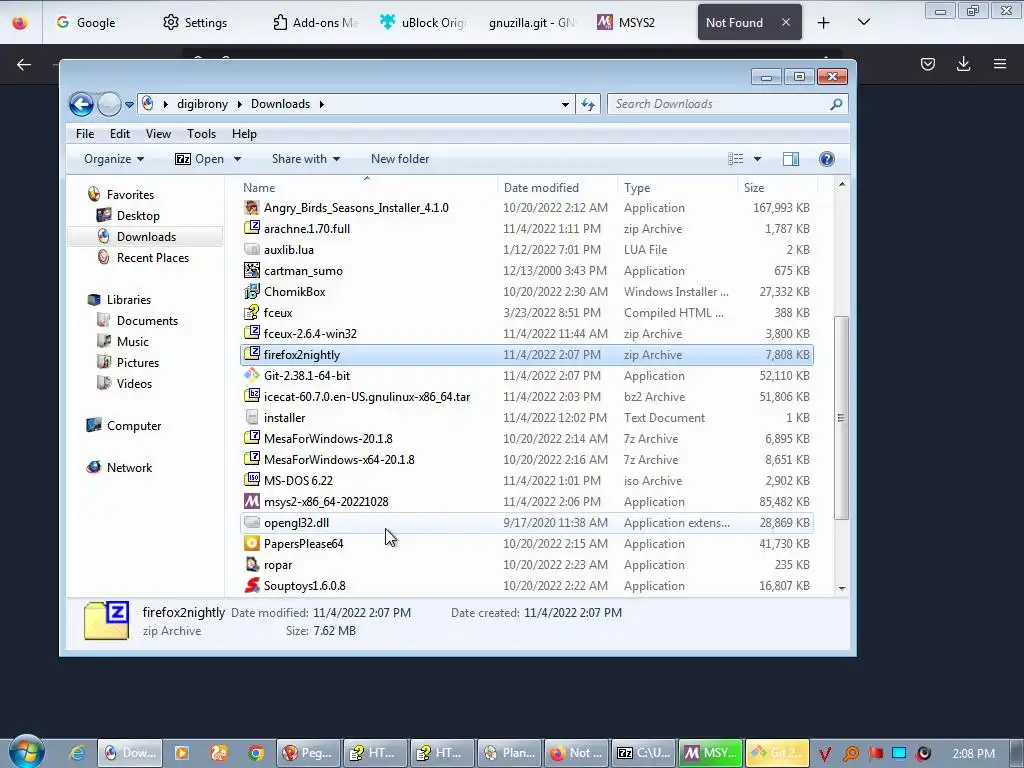Click the Search Downloads field
Image resolution: width=1024 pixels, height=768 pixels.
coord(728,104)
